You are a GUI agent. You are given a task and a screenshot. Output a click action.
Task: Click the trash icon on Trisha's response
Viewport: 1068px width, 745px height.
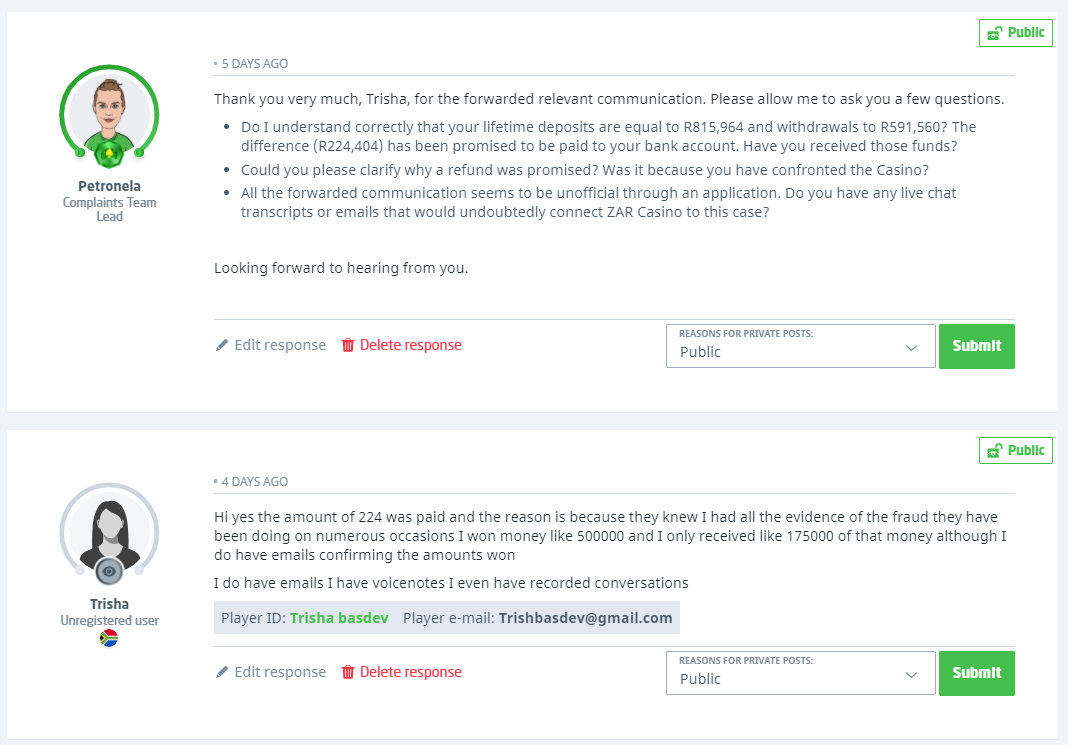coord(348,672)
